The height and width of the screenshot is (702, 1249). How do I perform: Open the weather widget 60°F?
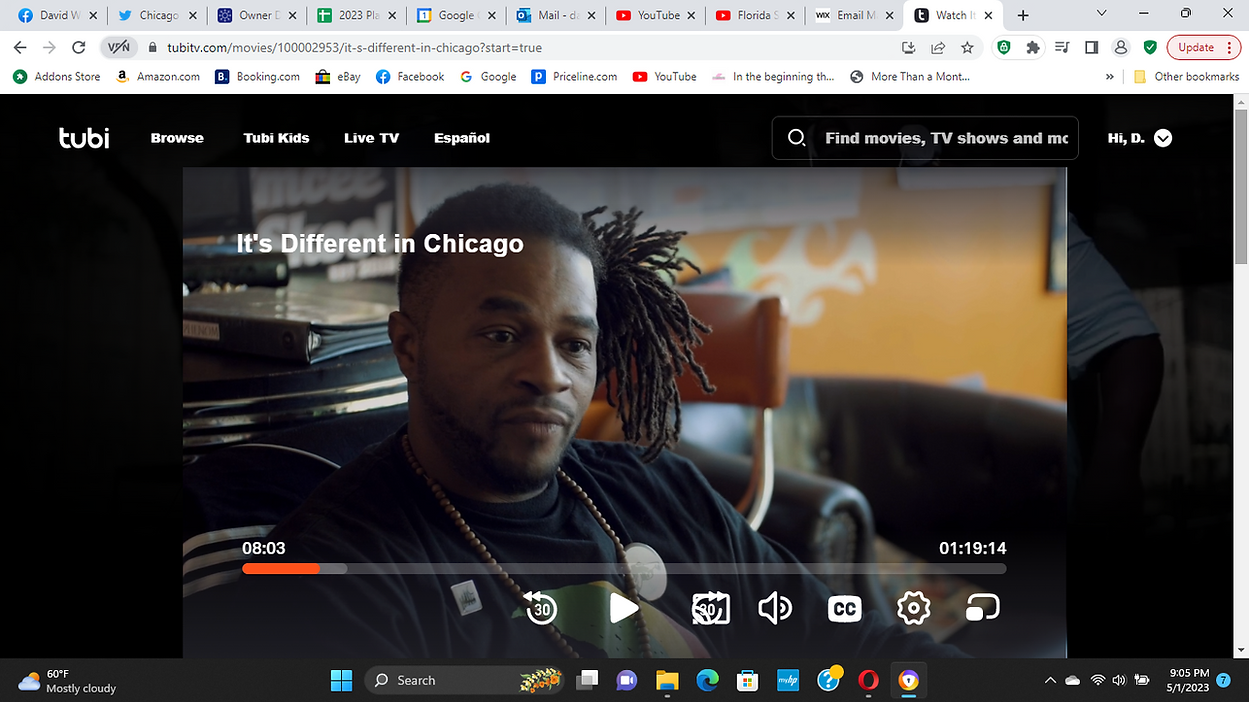pos(68,681)
